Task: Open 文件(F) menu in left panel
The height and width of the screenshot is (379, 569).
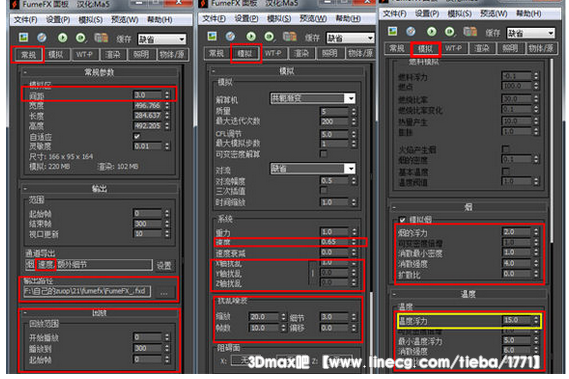Action: (x=26, y=20)
